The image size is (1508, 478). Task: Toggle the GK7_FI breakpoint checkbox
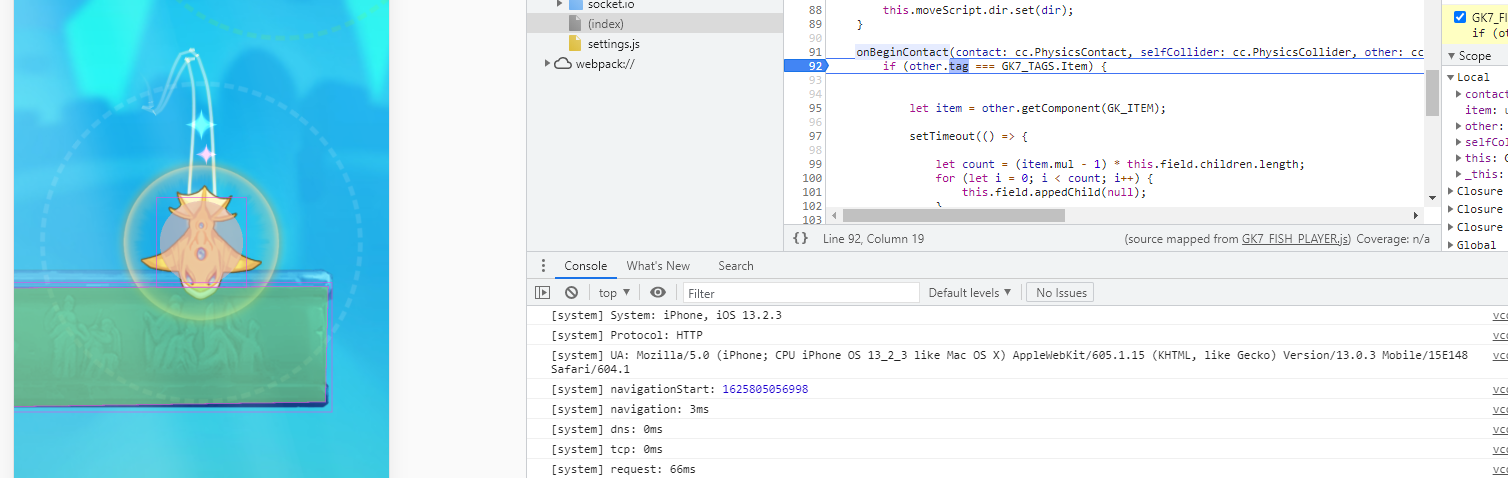[1460, 17]
